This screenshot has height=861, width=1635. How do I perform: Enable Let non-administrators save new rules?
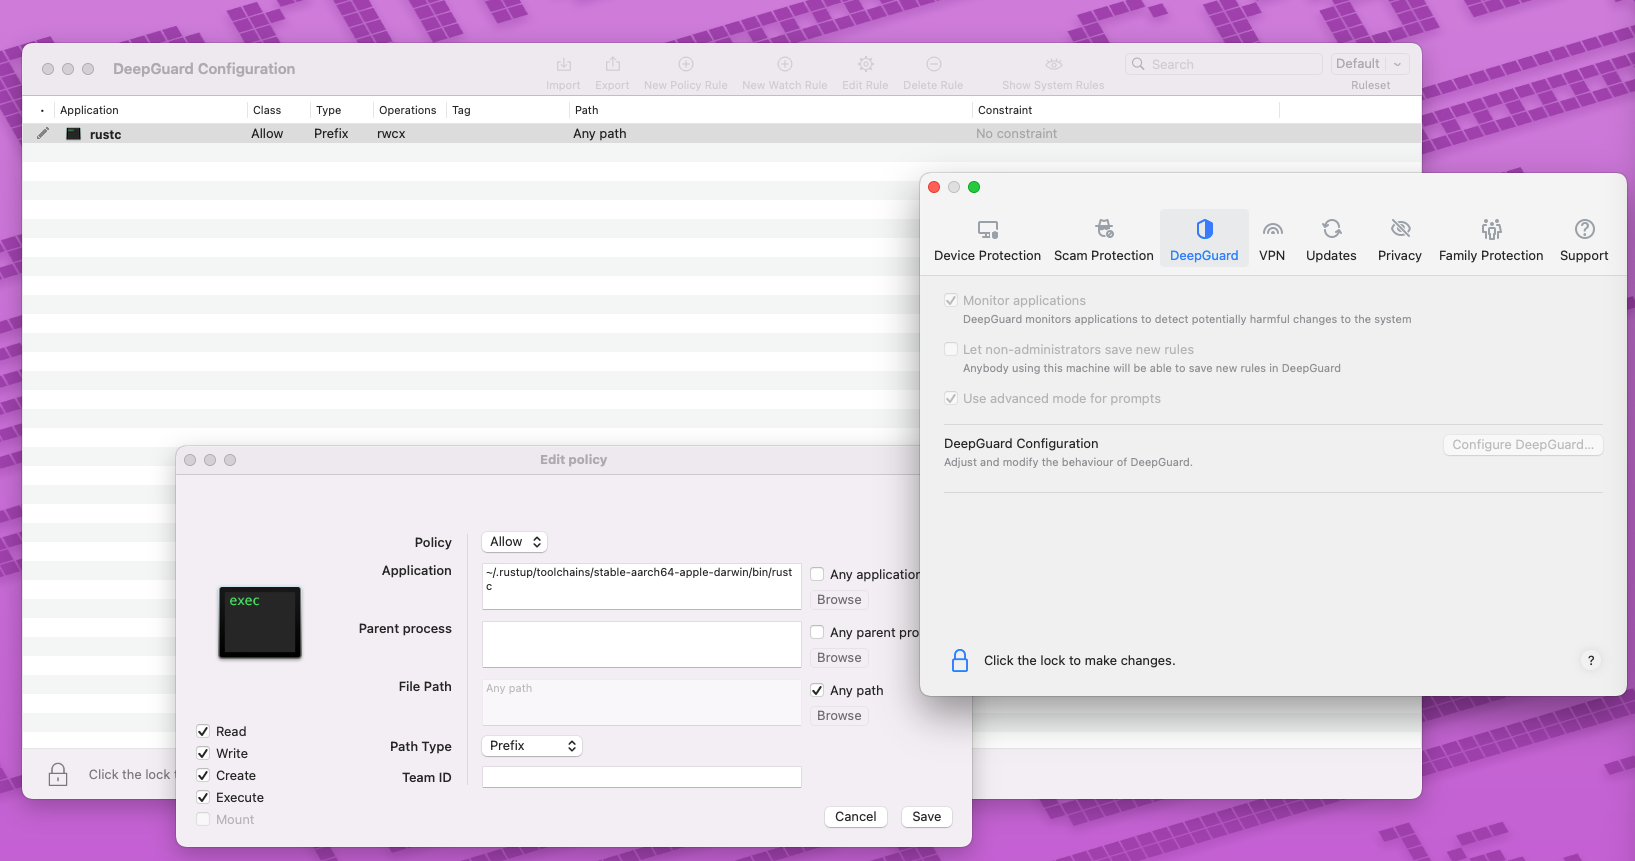click(x=951, y=349)
